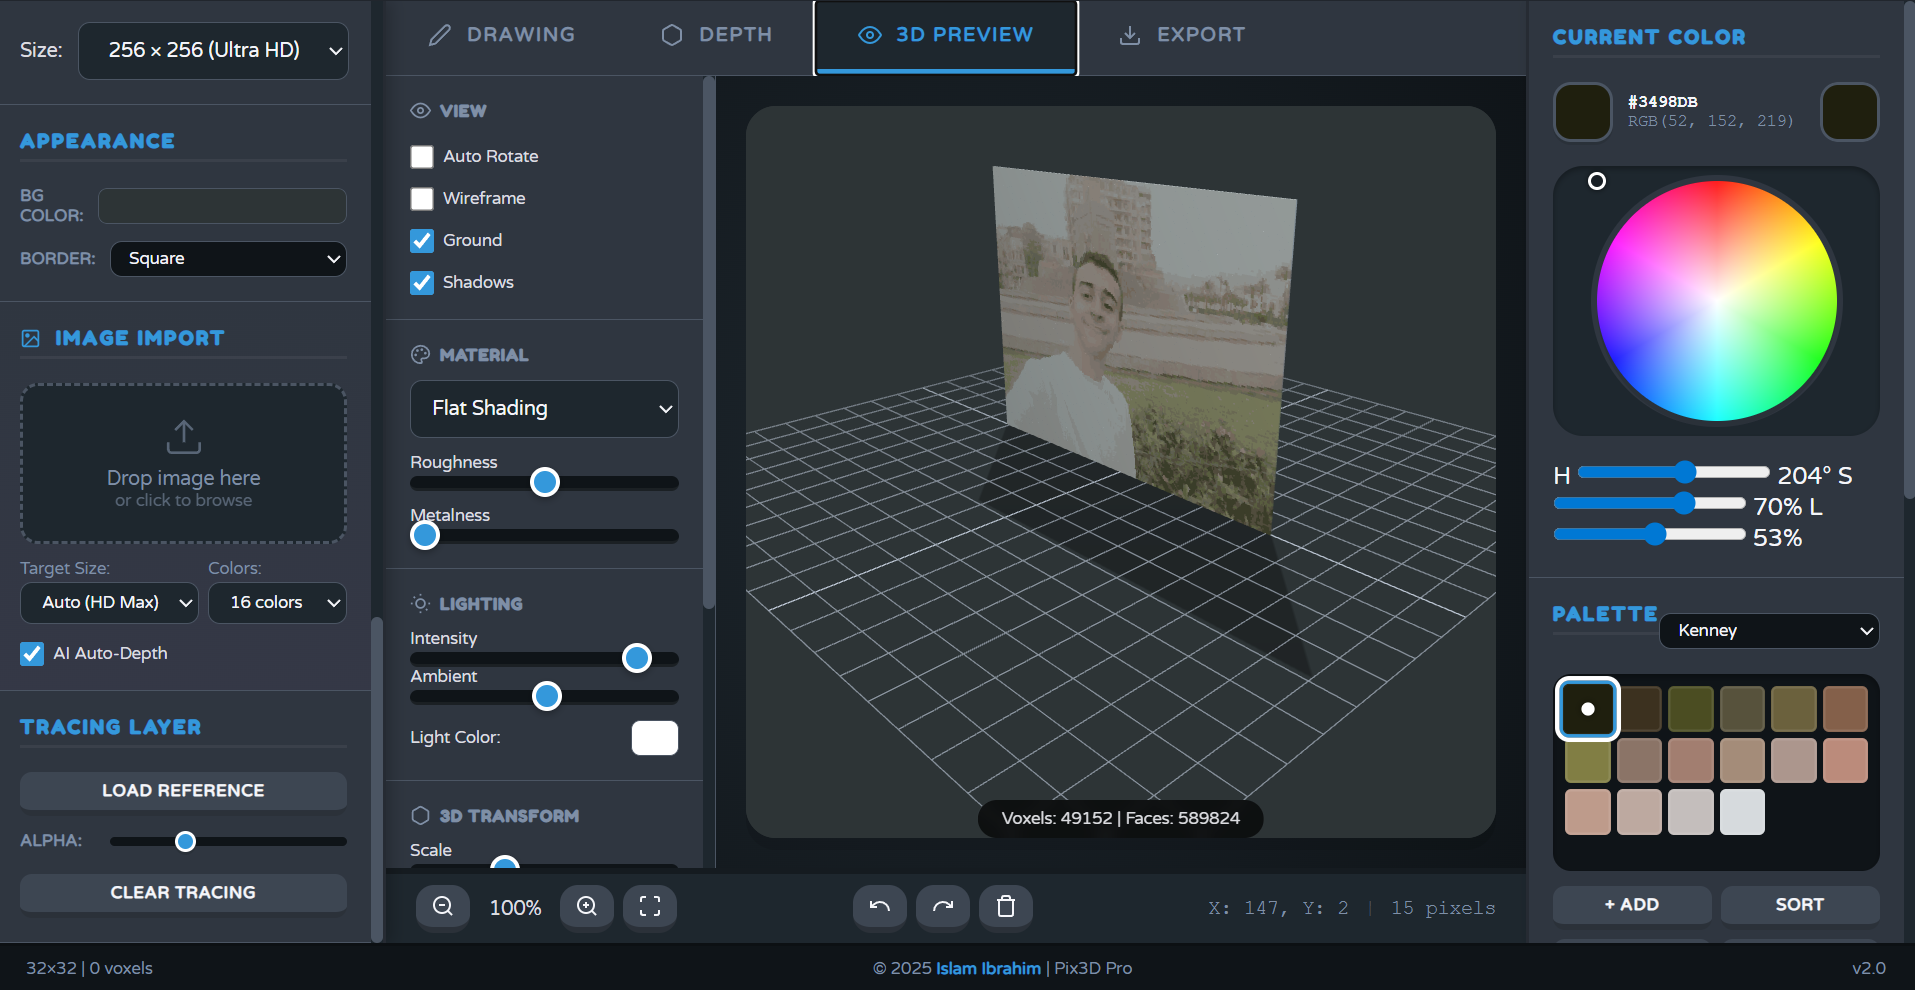This screenshot has width=1915, height=990.
Task: Open the Export tab
Action: (1182, 35)
